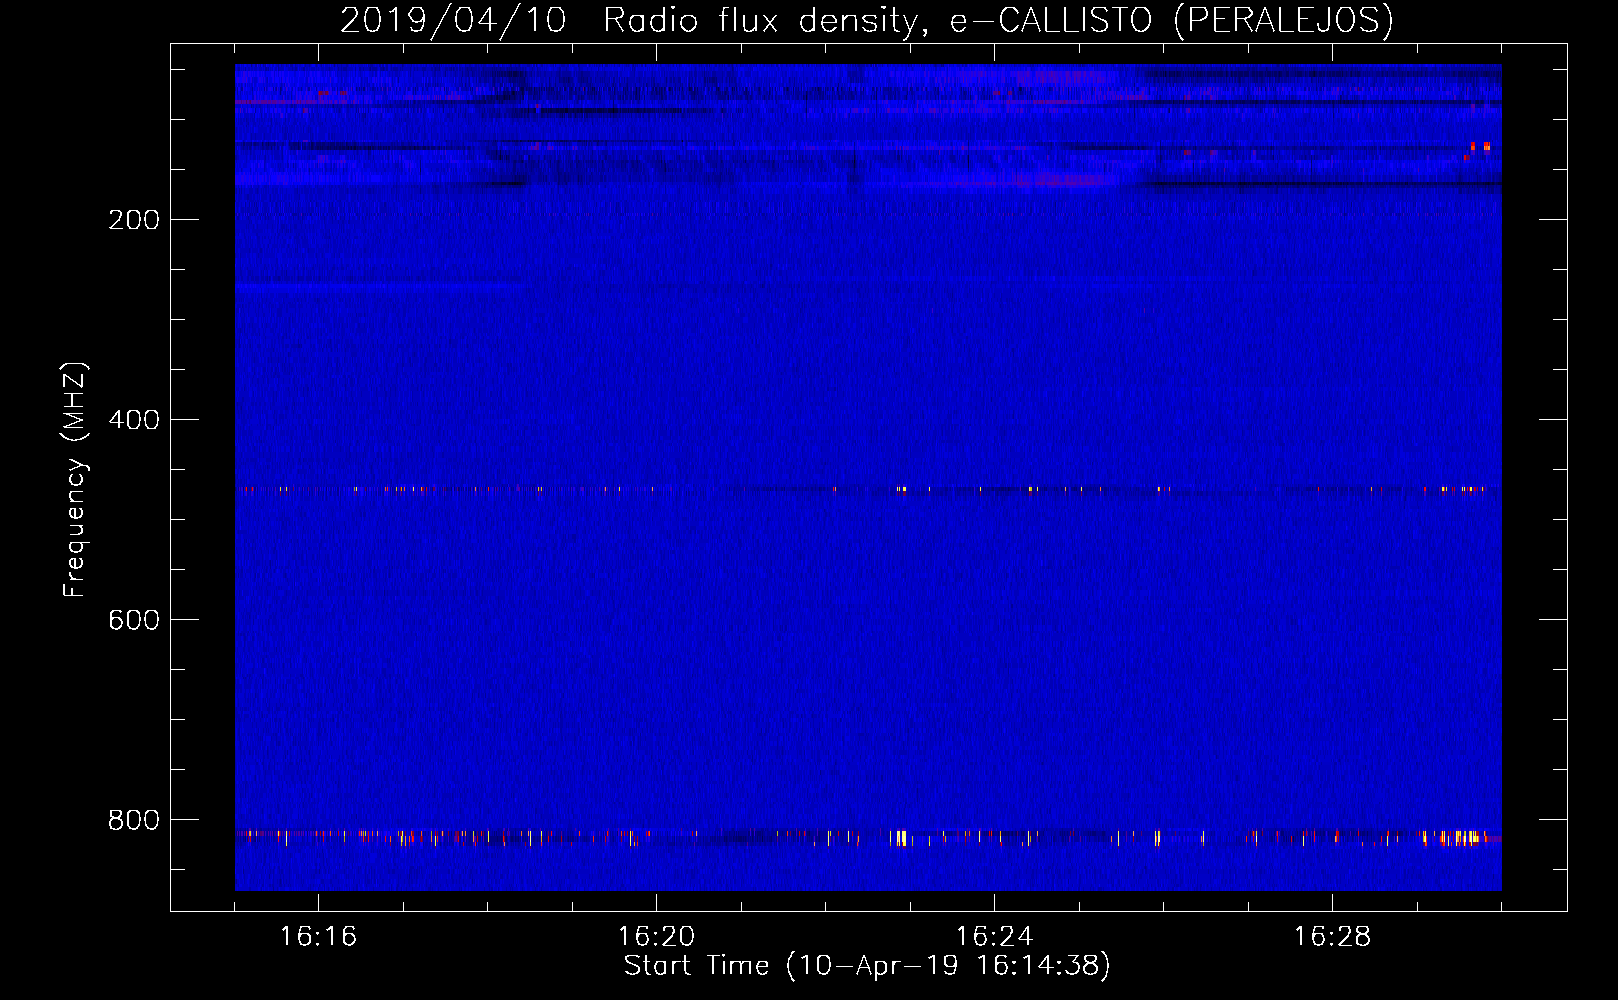Click the 200 frequency tick label
The height and width of the screenshot is (1000, 1618).
(134, 220)
